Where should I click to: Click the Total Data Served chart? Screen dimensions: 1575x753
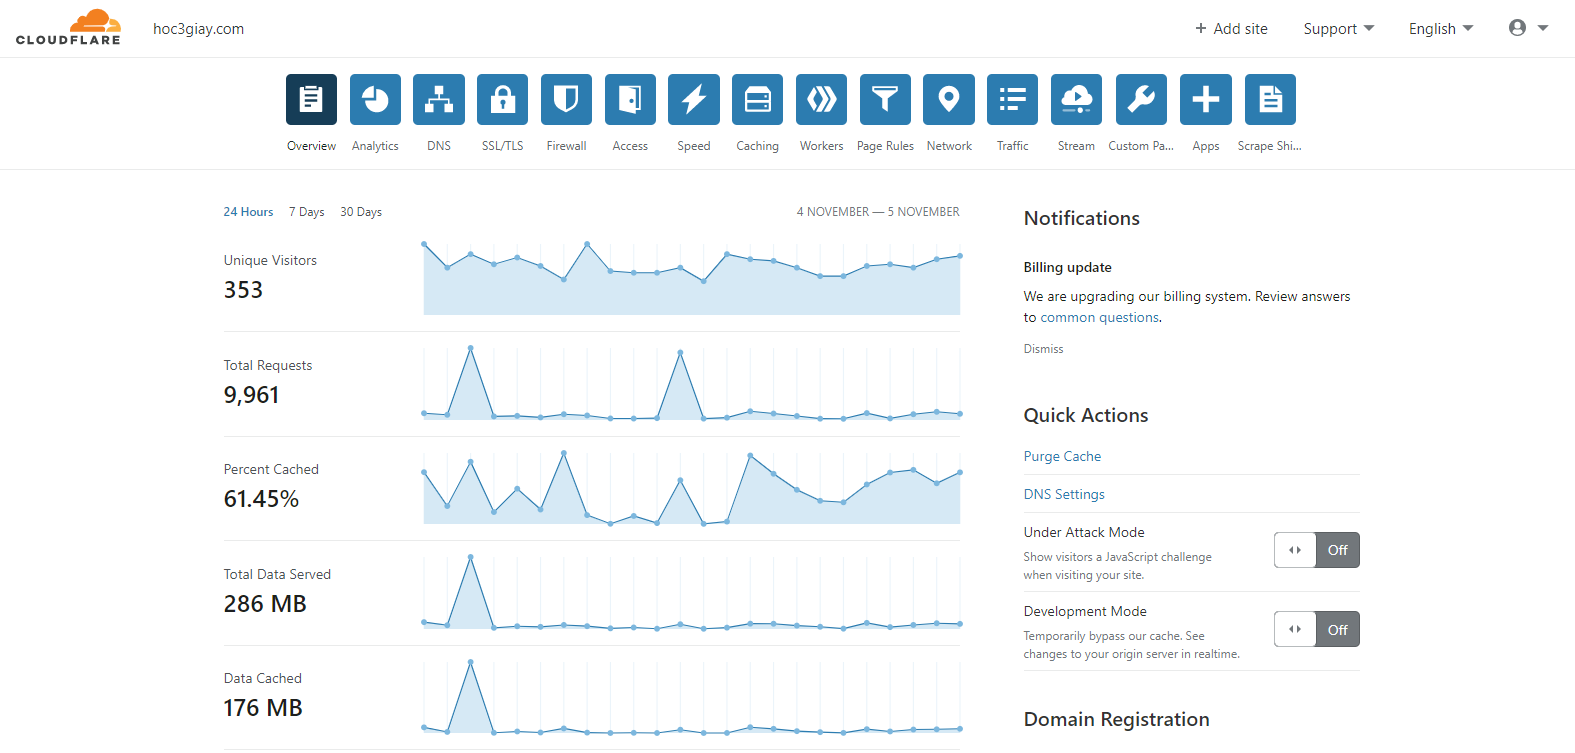[x=692, y=592]
